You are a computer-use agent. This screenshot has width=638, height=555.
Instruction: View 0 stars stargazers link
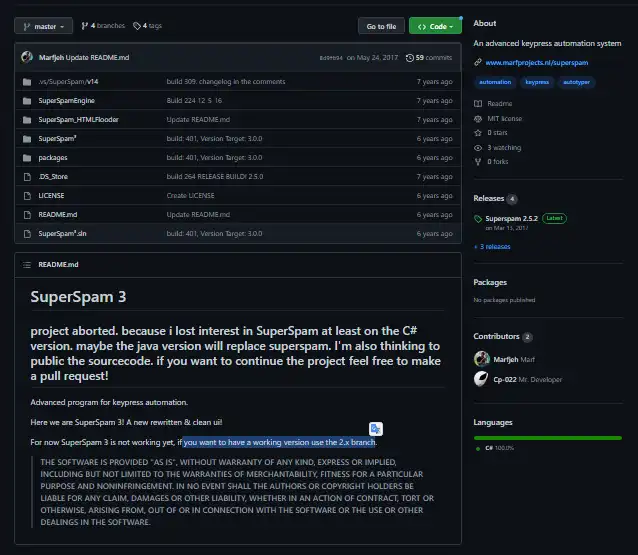point(497,133)
